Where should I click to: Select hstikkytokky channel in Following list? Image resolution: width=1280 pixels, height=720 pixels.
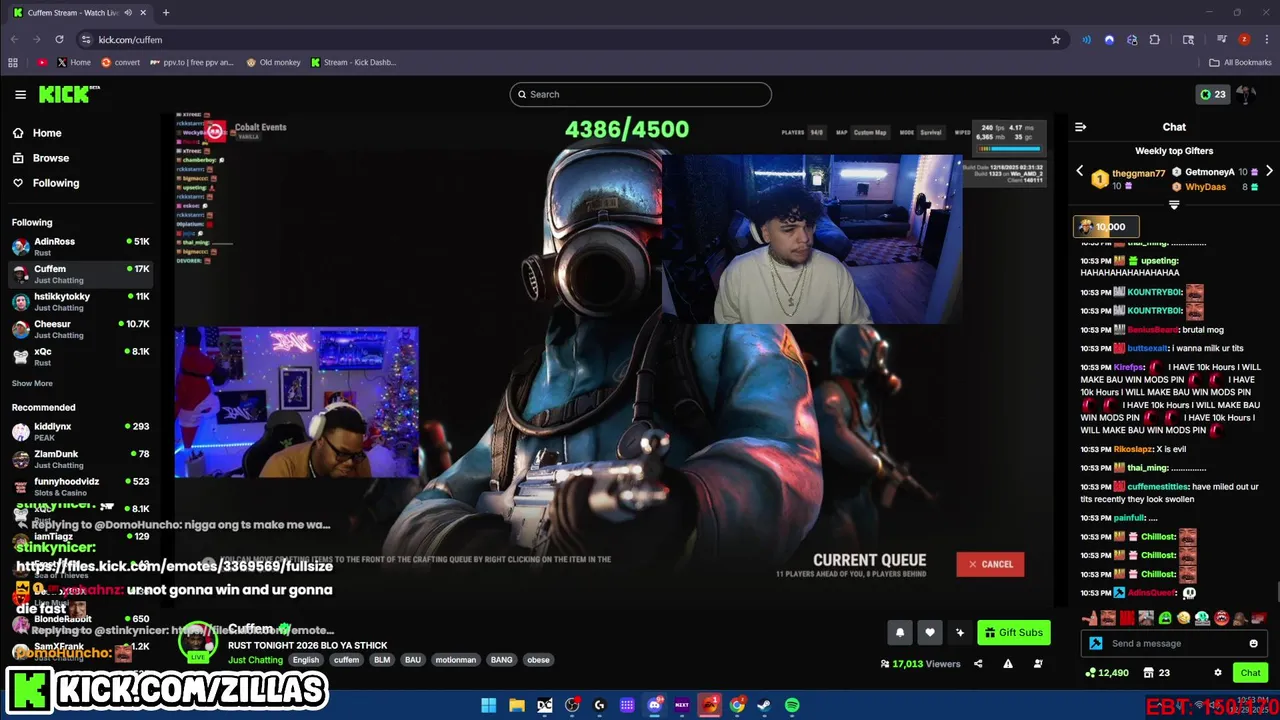point(80,301)
